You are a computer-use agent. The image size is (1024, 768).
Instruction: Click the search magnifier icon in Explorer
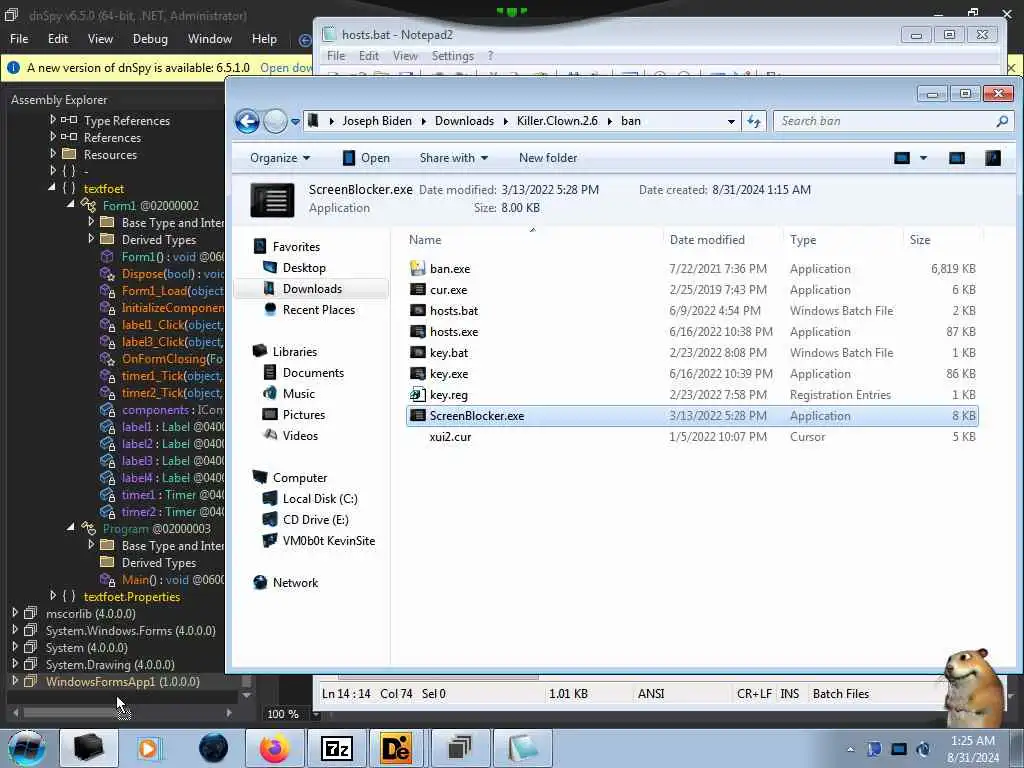click(x=1002, y=121)
